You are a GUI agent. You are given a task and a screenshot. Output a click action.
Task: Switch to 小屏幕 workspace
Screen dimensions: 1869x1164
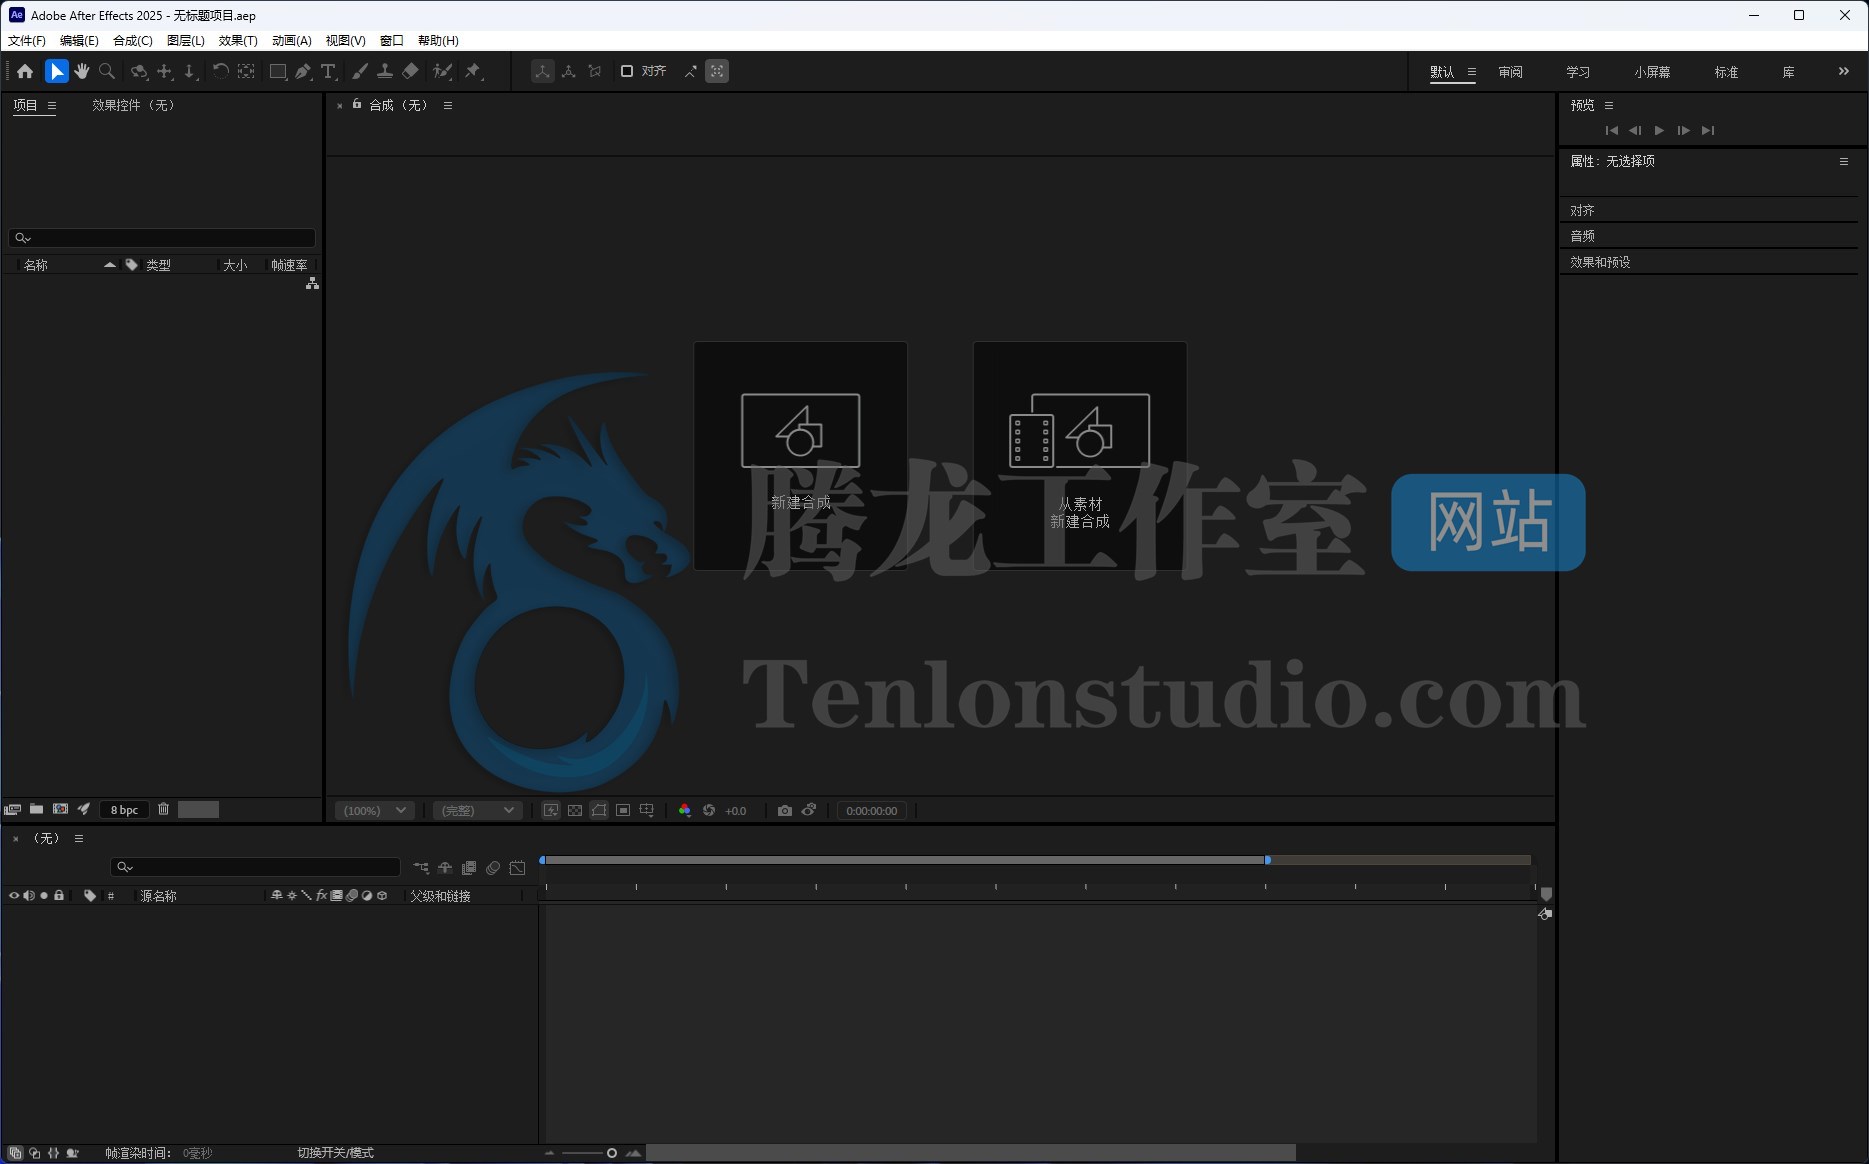tap(1652, 72)
